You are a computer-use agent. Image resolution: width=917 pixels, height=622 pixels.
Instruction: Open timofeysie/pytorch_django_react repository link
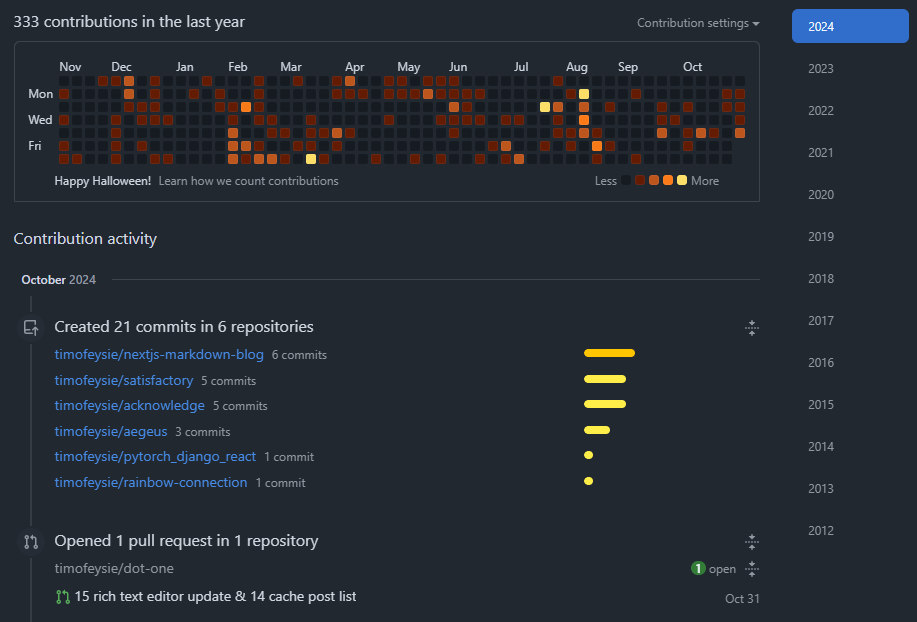tap(155, 457)
